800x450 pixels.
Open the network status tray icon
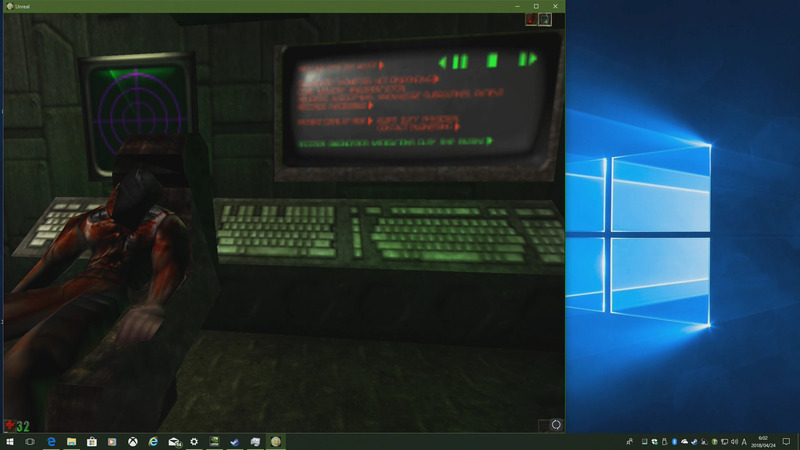(x=724, y=442)
